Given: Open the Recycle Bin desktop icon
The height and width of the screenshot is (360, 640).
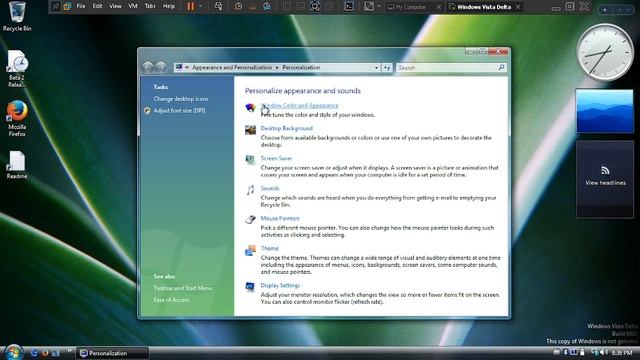Looking at the screenshot, I should coord(17,17).
